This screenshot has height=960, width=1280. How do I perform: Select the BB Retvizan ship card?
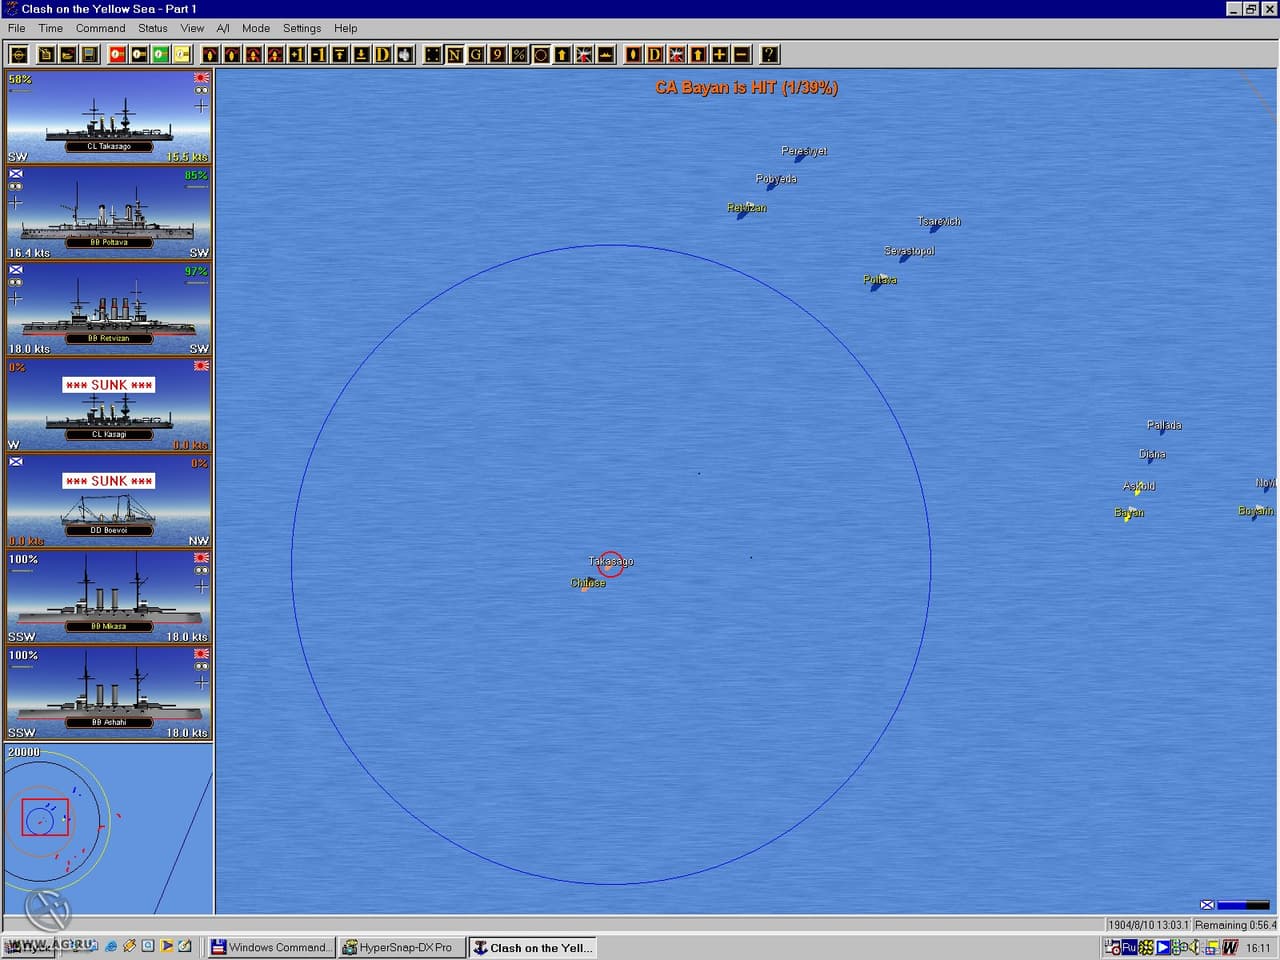(108, 309)
